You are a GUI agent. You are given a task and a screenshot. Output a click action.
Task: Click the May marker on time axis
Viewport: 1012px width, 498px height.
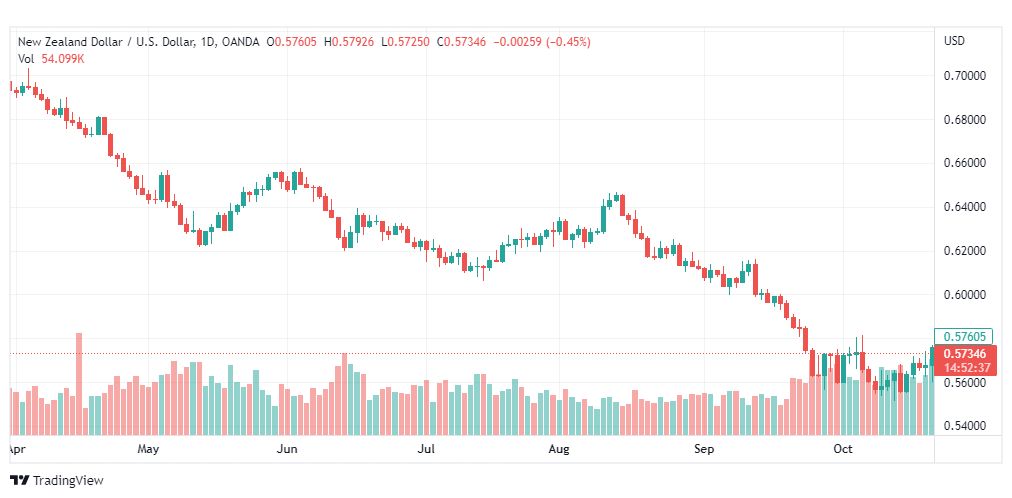[148, 449]
